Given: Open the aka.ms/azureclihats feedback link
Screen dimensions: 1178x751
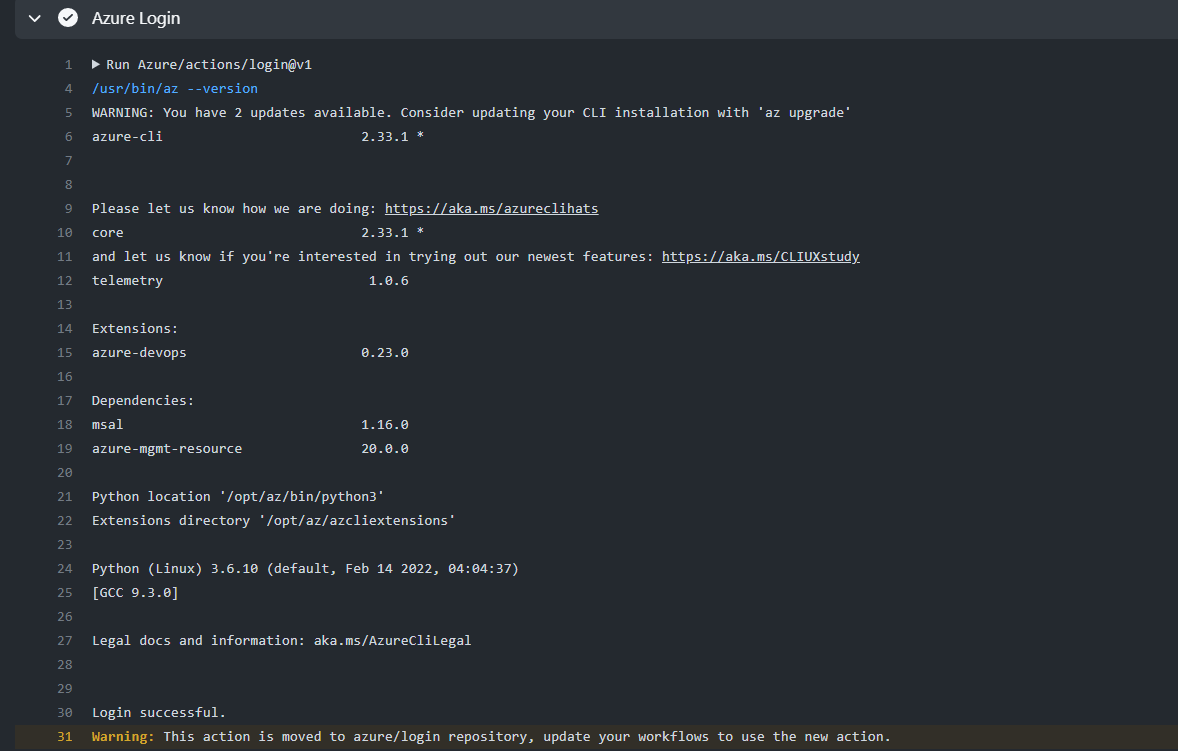Looking at the screenshot, I should pyautogui.click(x=491, y=208).
